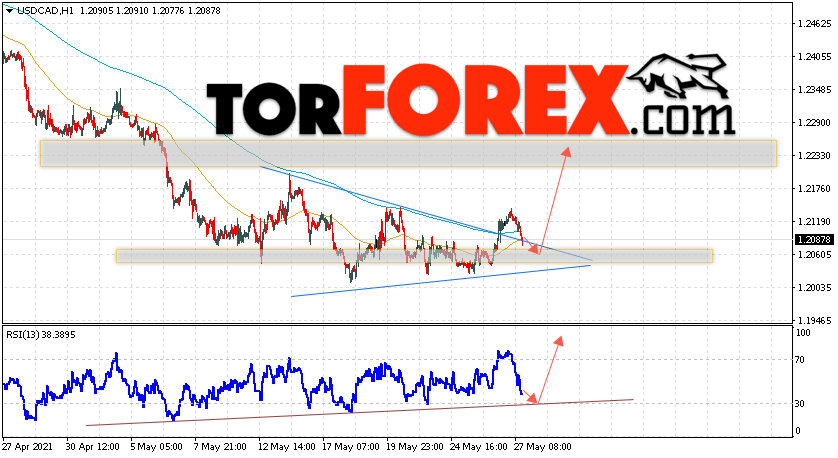Click the 30 Apr 12:00 time label
Image resolution: width=838 pixels, height=458 pixels.
pyautogui.click(x=92, y=447)
